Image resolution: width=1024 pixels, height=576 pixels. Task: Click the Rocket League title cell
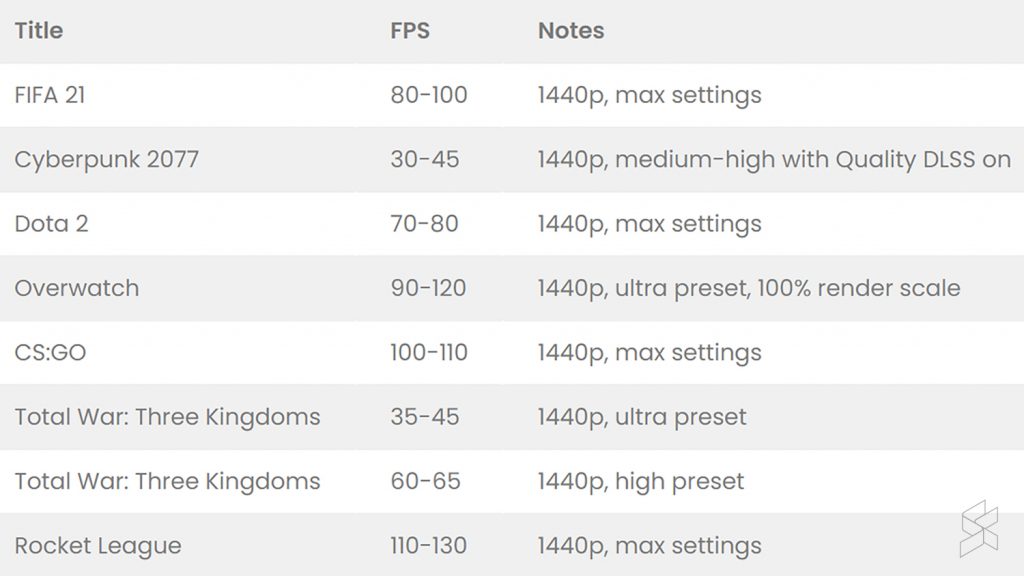98,546
